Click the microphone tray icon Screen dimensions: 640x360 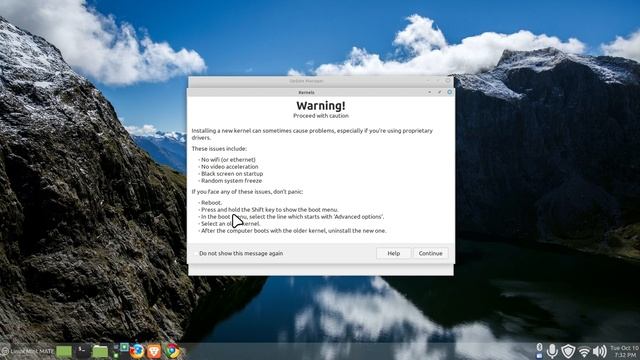pyautogui.click(x=552, y=351)
